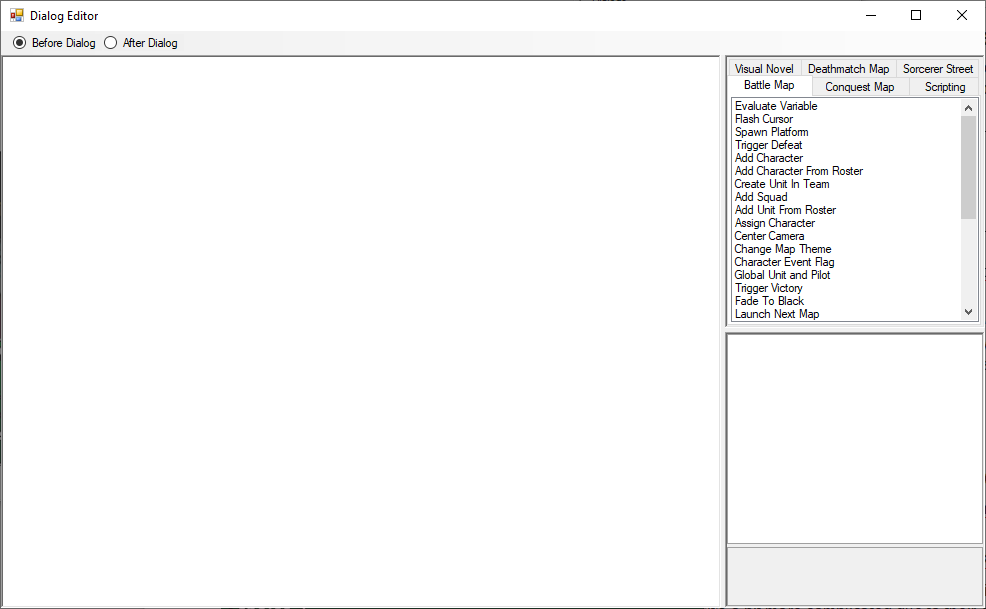
Task: Select Global Unit and Pilot
Action: [782, 275]
